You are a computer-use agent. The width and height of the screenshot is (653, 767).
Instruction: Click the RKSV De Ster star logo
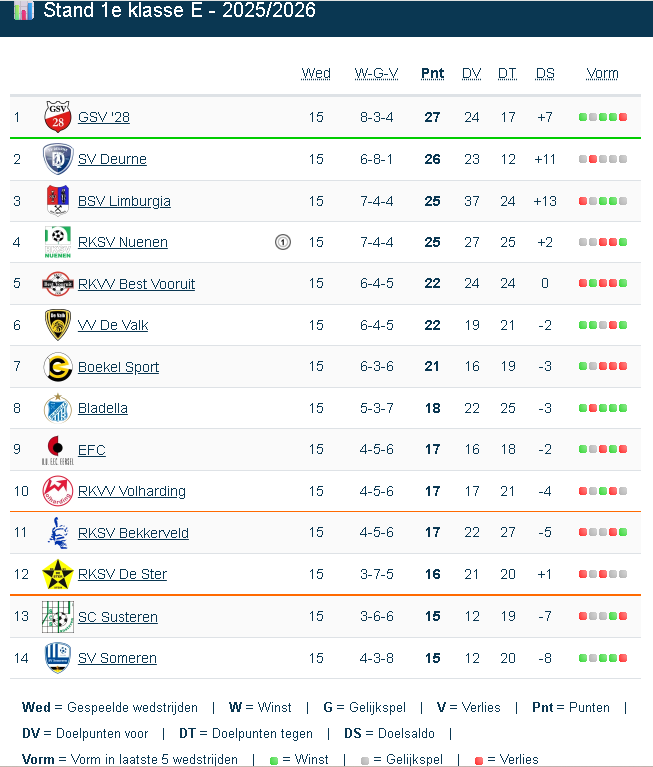point(57,574)
